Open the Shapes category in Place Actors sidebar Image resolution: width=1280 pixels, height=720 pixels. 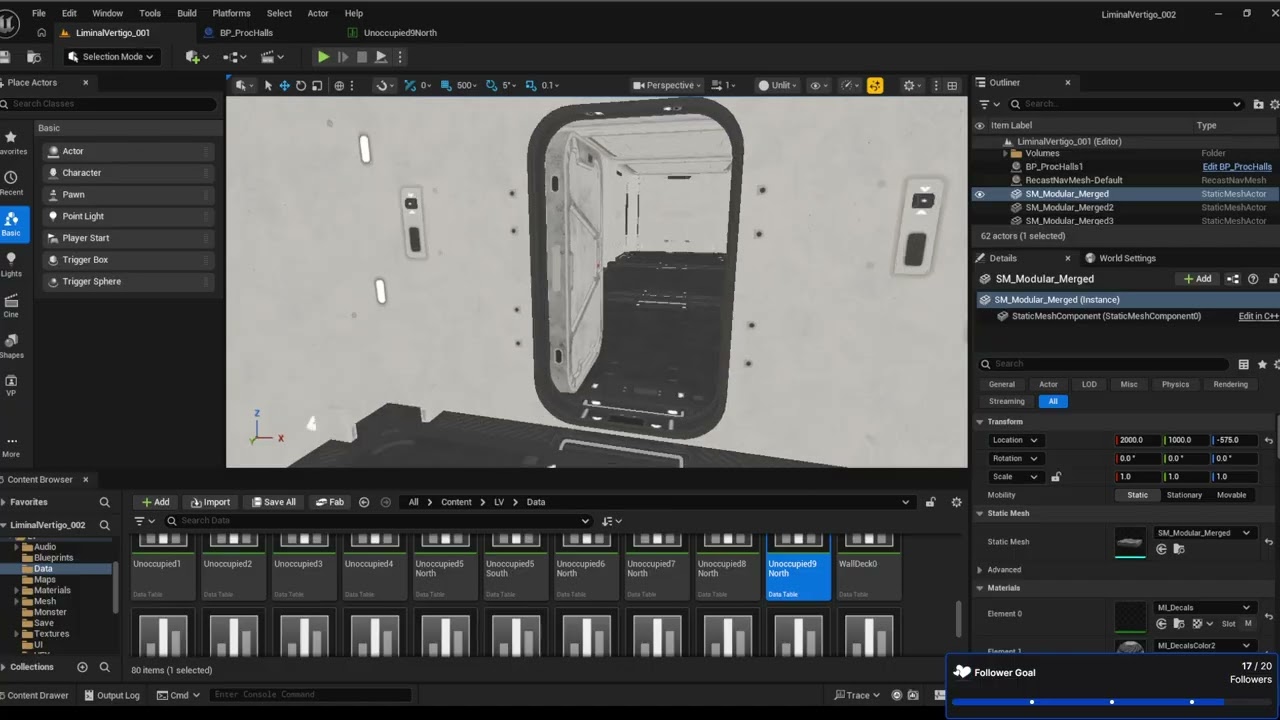11,346
